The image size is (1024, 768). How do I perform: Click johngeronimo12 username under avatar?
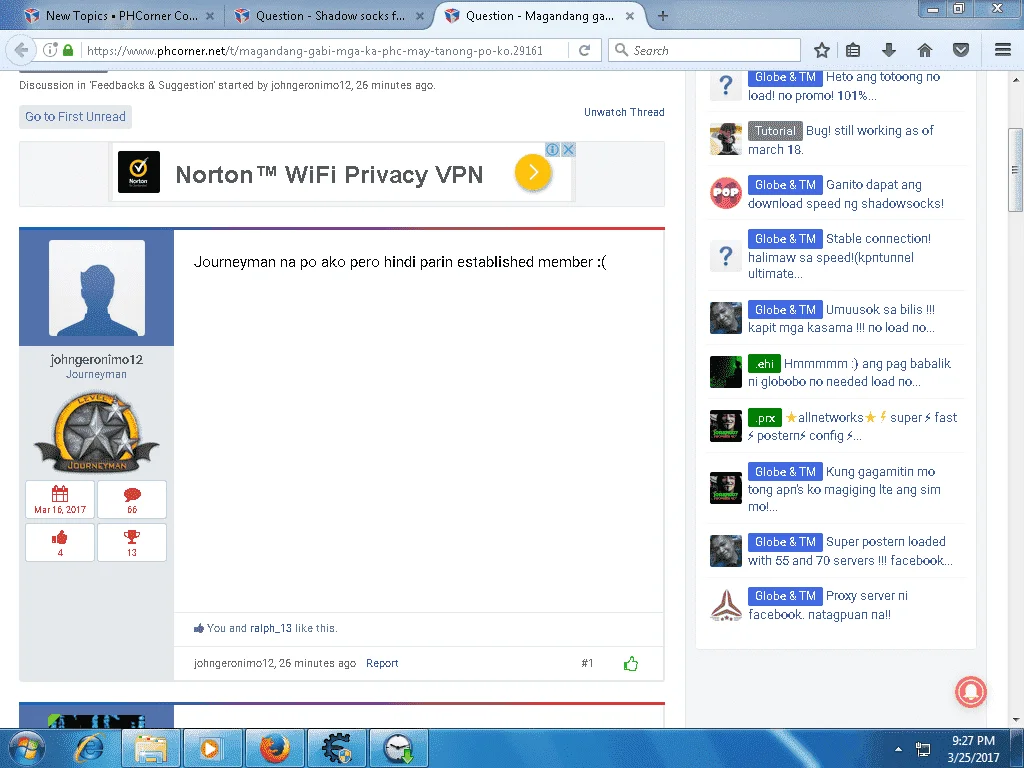click(97, 359)
